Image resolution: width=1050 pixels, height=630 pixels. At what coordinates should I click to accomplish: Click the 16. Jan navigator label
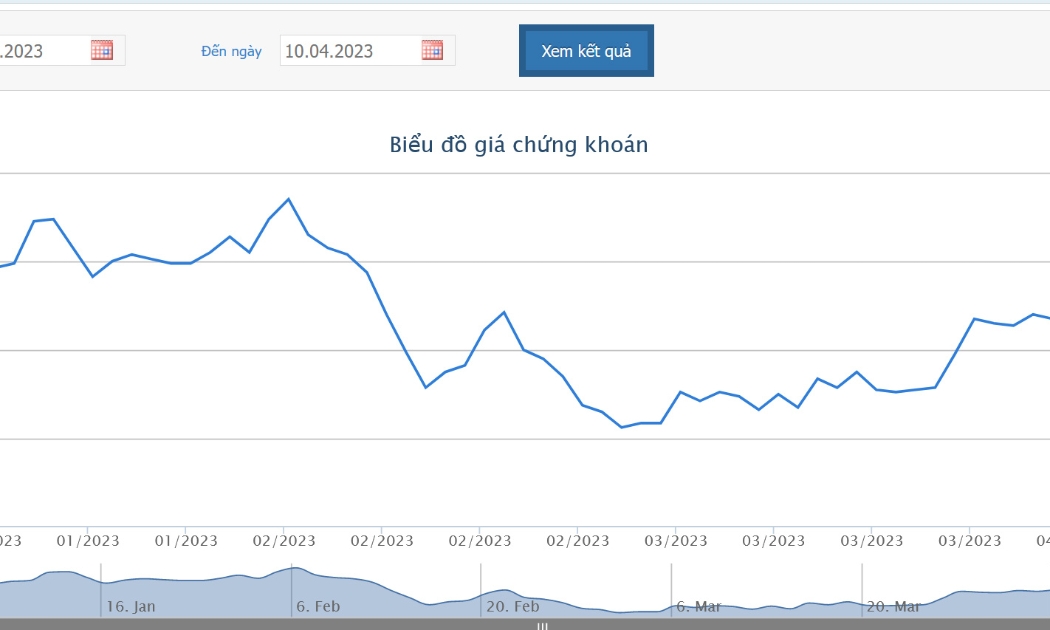click(x=131, y=607)
